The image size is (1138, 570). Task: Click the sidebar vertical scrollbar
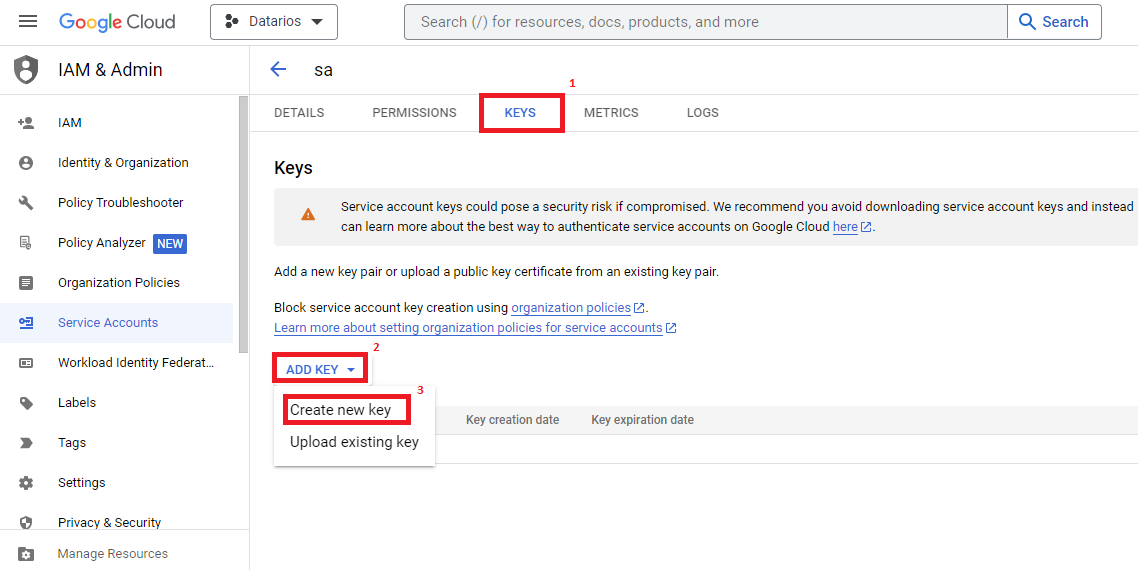[243, 225]
